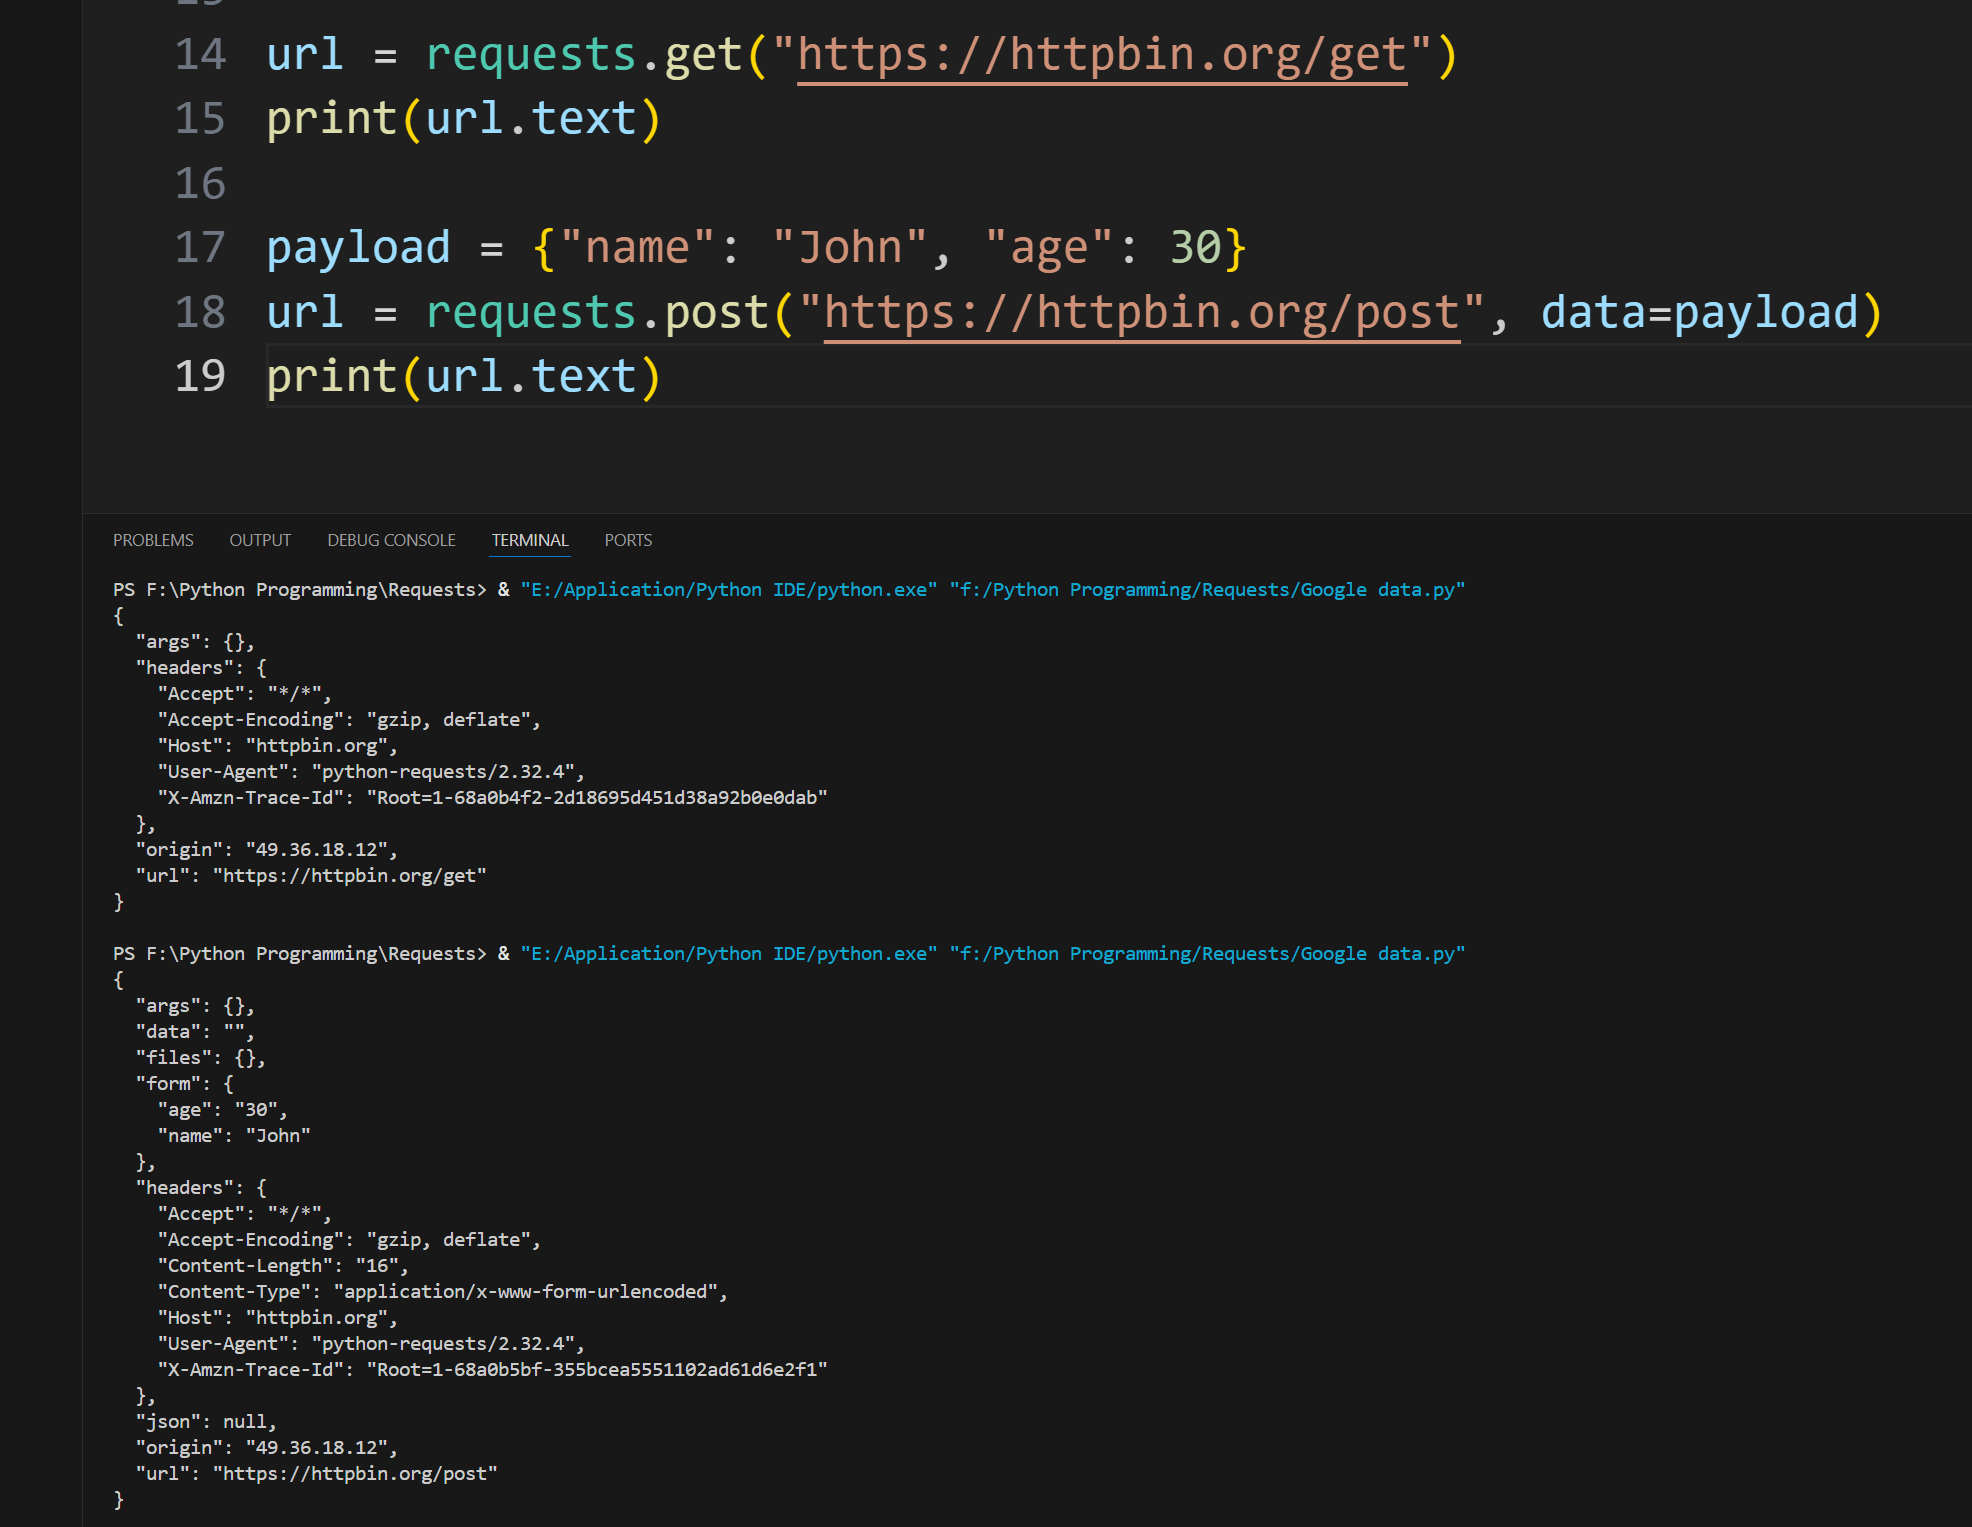Screen dimensions: 1972x1527
Task: Click the httpbin.org/post URL in line 18
Action: (1141, 312)
